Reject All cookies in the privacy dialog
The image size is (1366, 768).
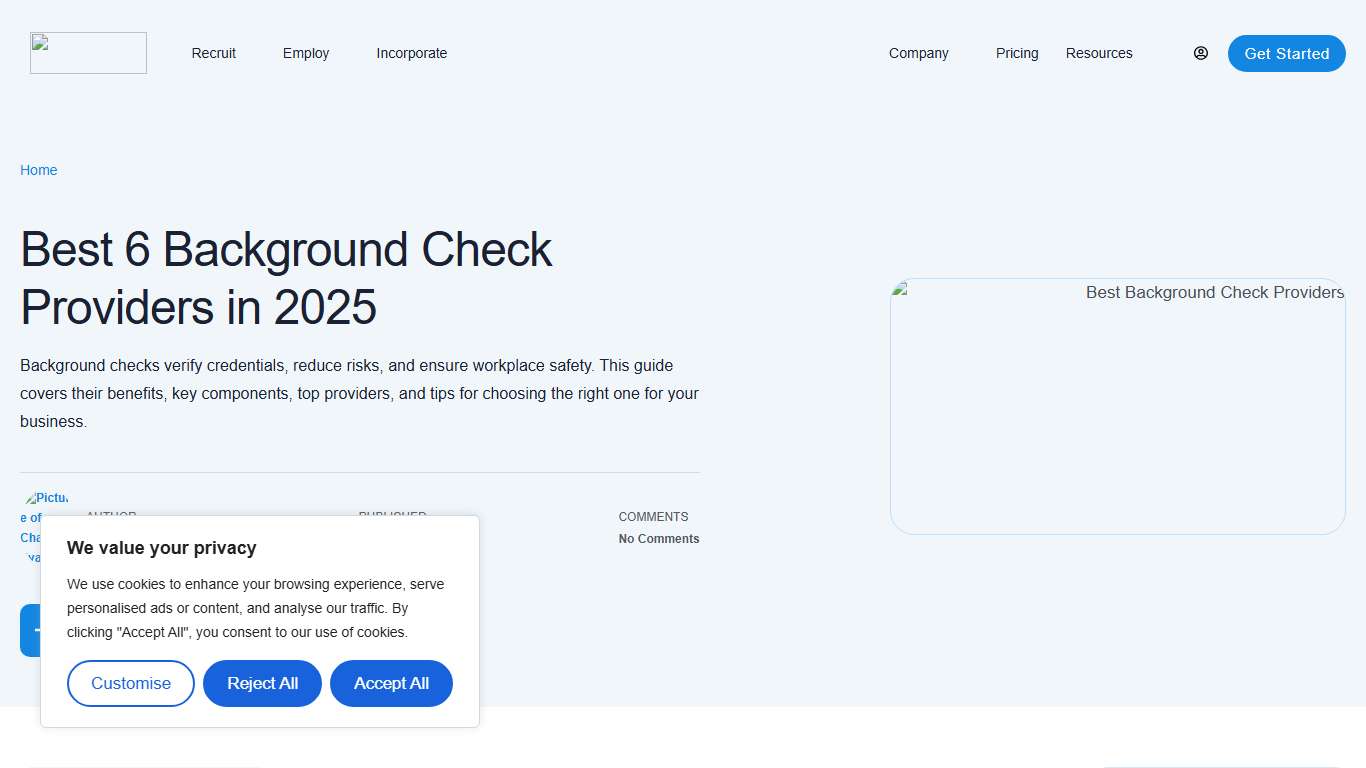tap(262, 683)
